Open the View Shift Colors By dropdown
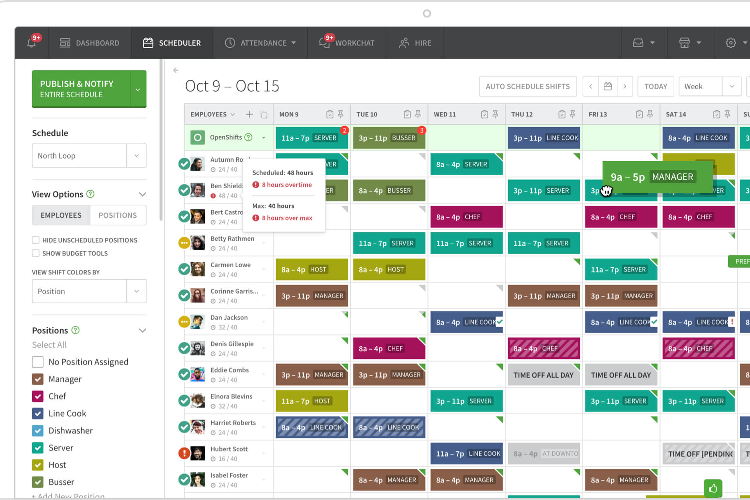Image resolution: width=750 pixels, height=500 pixels. [89, 291]
